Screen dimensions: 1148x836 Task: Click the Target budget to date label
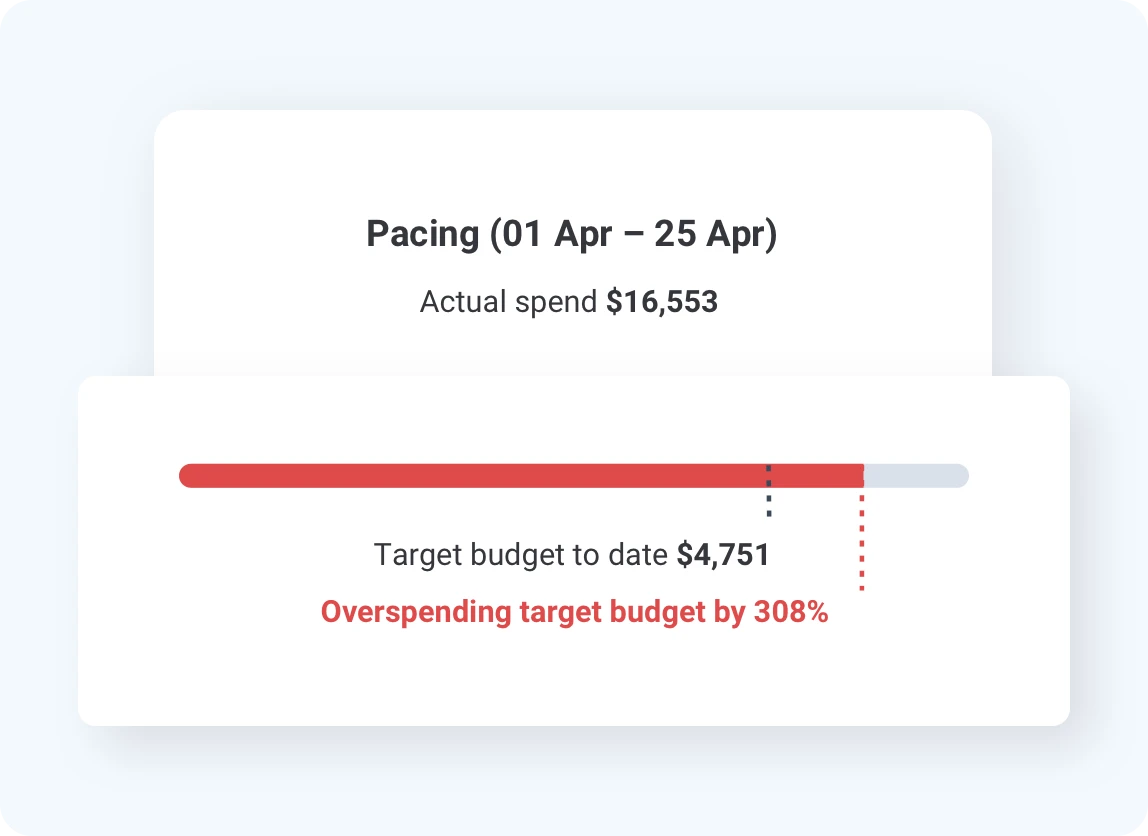pyautogui.click(x=520, y=555)
